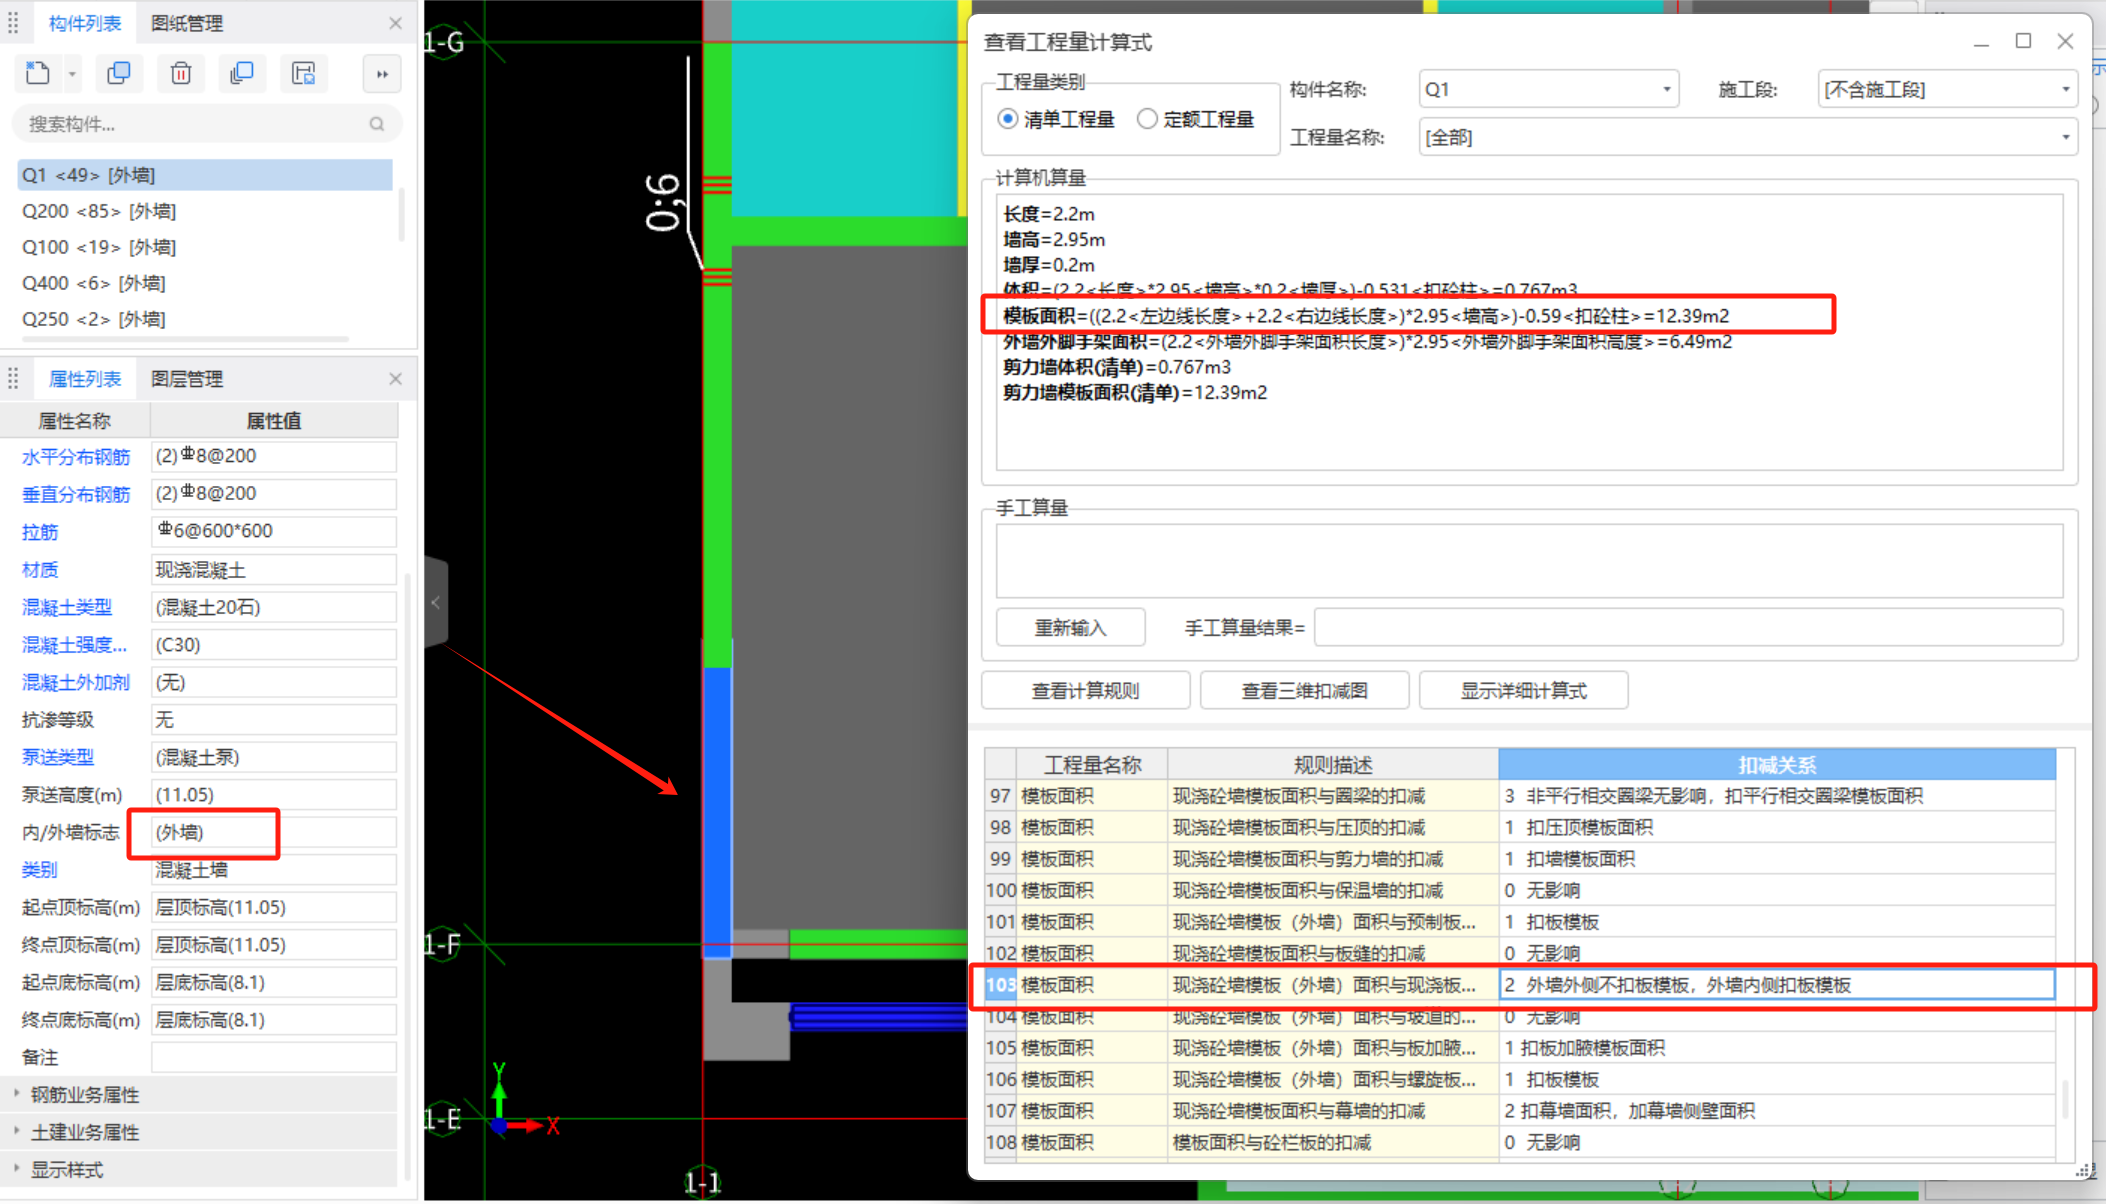Screen dimensions: 2106x1204
Task: Open the 施工段 dropdown
Action: (x=1947, y=89)
